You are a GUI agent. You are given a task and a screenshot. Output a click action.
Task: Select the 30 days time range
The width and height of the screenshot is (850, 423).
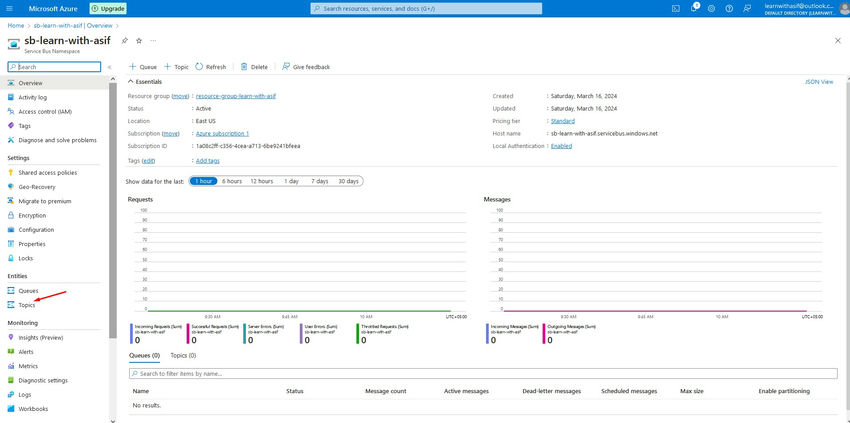pos(348,181)
